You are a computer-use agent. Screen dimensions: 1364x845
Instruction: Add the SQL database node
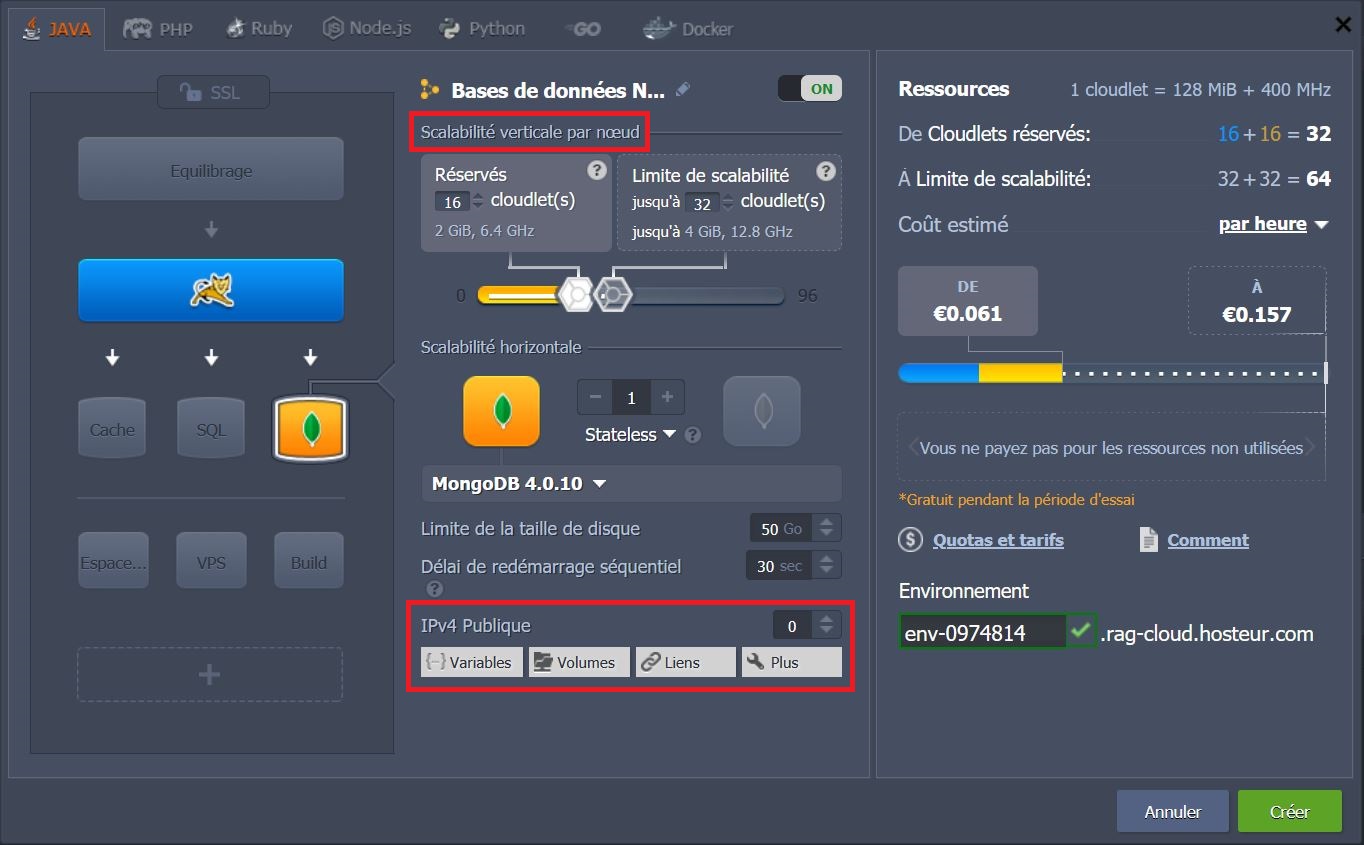(211, 429)
